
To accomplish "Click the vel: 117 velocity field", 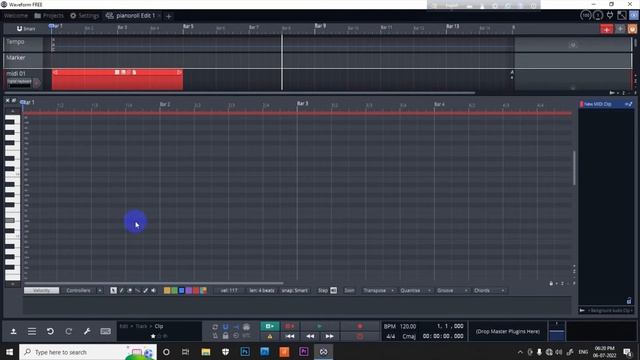I will pyautogui.click(x=229, y=291).
